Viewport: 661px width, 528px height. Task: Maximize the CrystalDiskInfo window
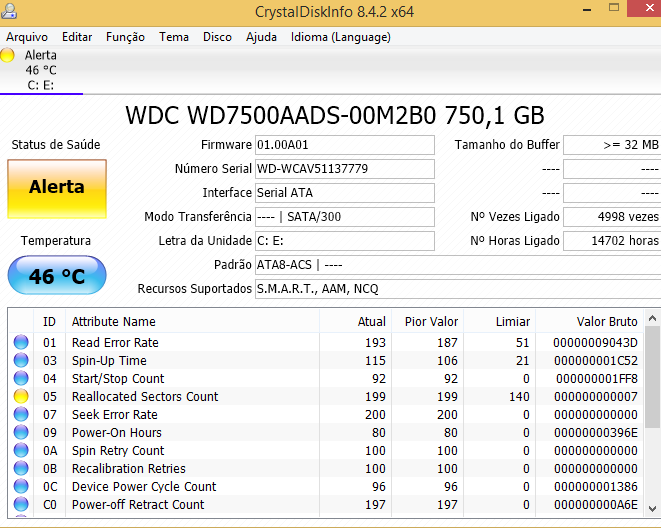614,8
